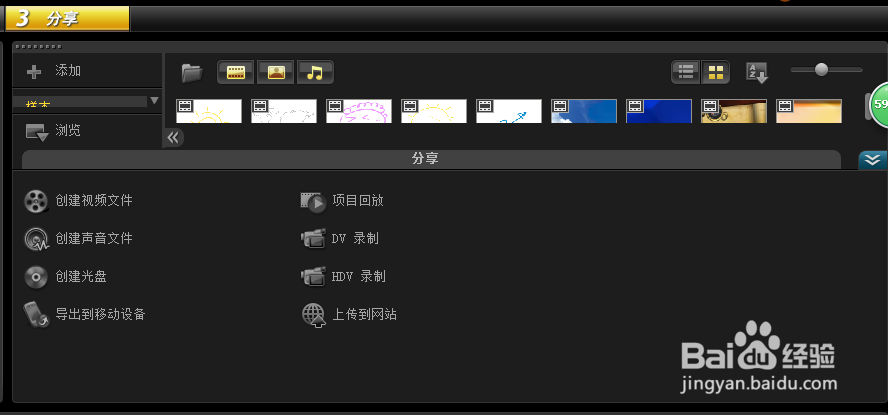Choose DV 录制 option
The image size is (888, 415).
pos(355,238)
